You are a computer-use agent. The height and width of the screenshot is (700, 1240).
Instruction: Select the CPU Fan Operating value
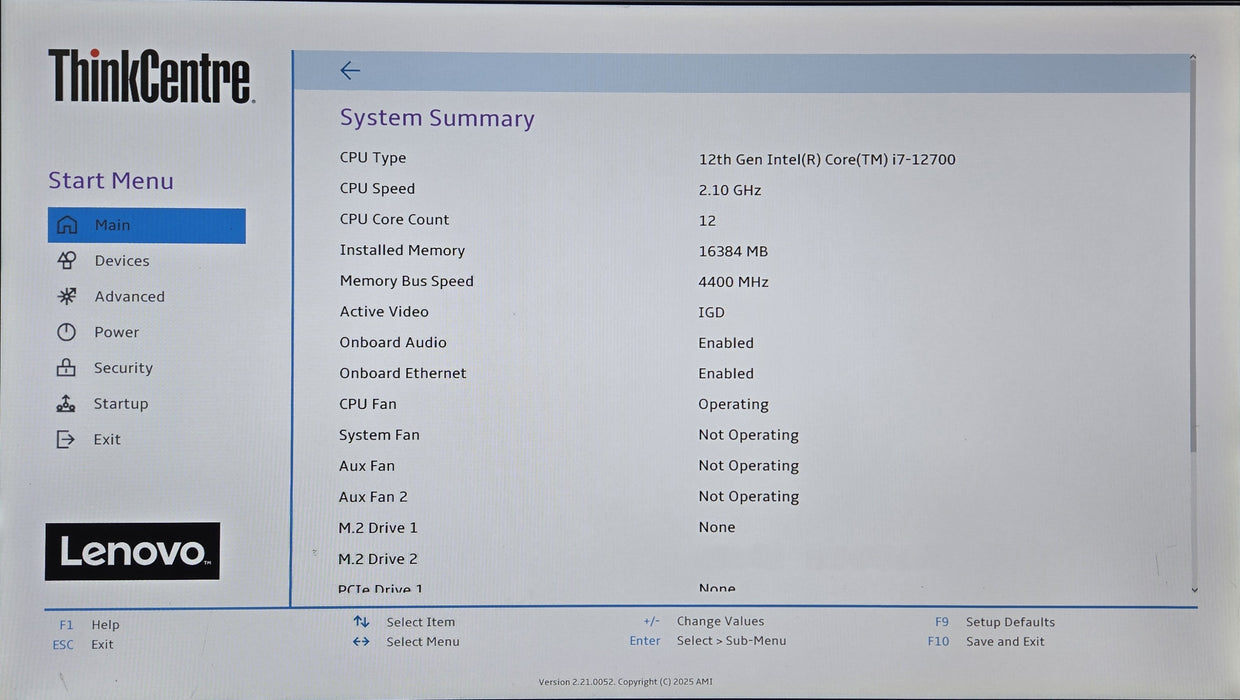coord(733,405)
